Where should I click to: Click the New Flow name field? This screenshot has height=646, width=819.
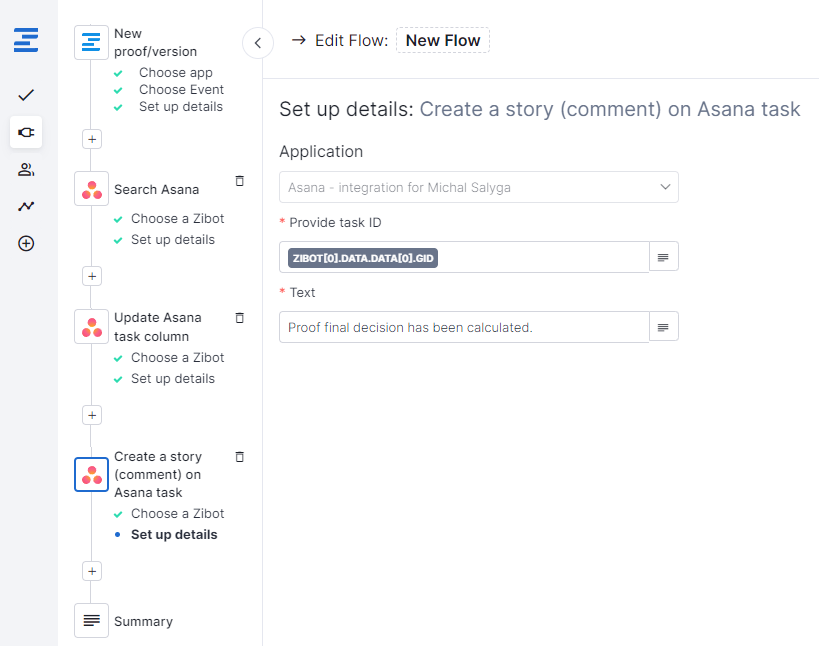pos(442,41)
